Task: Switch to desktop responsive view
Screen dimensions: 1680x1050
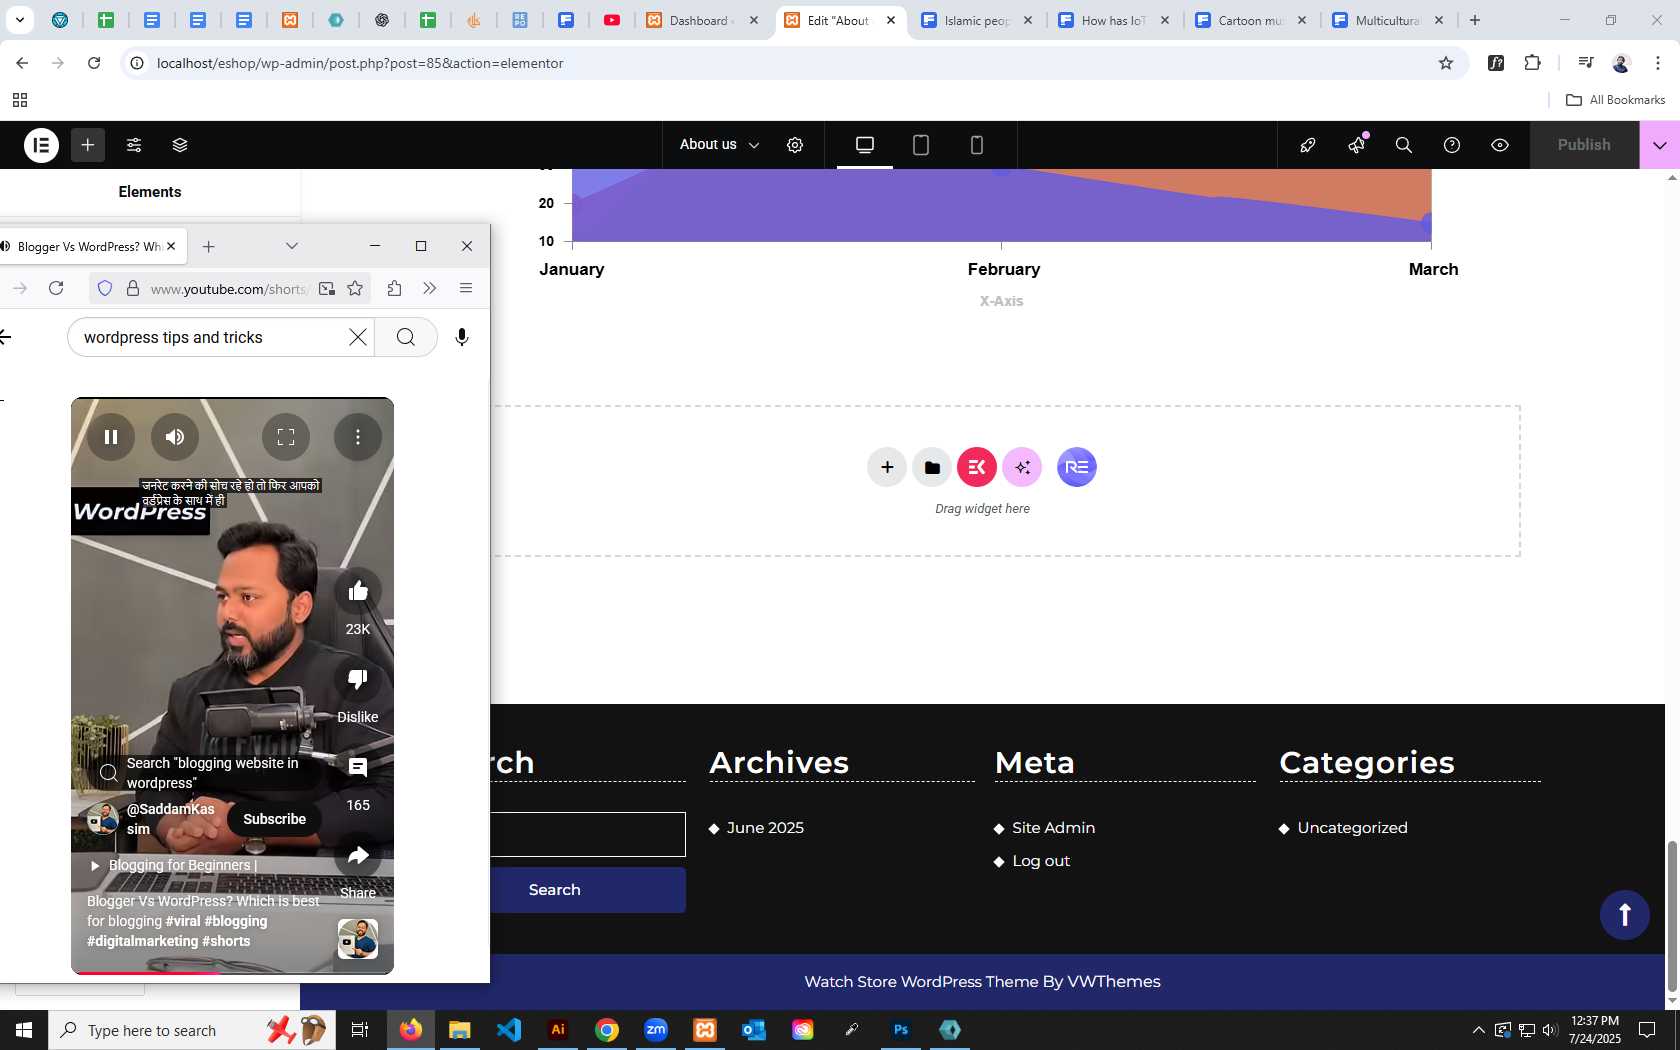Action: pyautogui.click(x=865, y=145)
